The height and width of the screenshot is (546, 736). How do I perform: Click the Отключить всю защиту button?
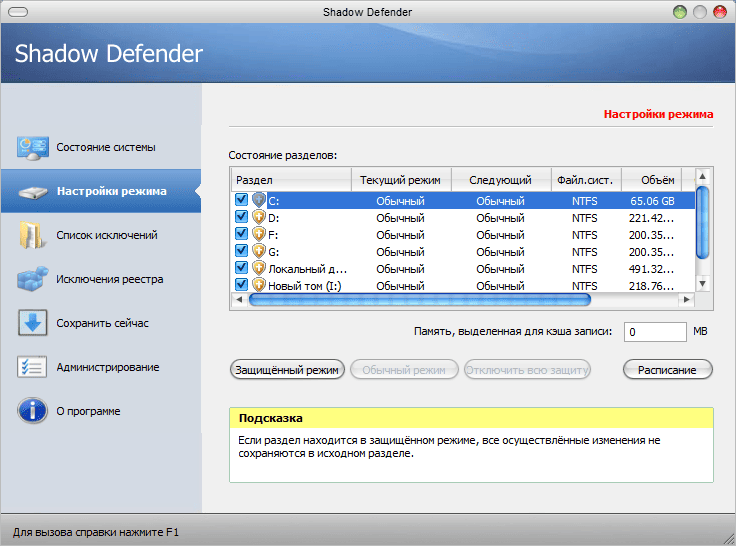527,369
